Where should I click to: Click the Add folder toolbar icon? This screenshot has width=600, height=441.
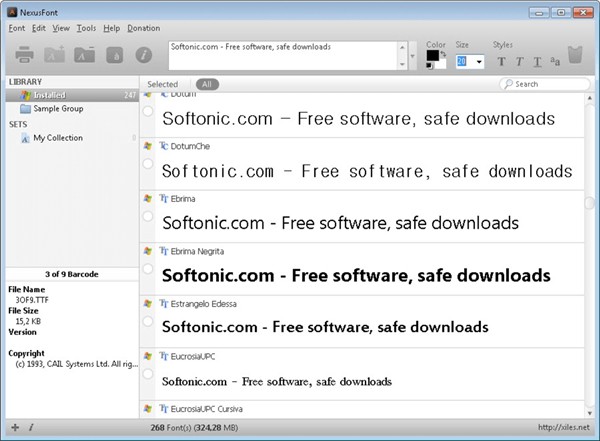(x=54, y=55)
